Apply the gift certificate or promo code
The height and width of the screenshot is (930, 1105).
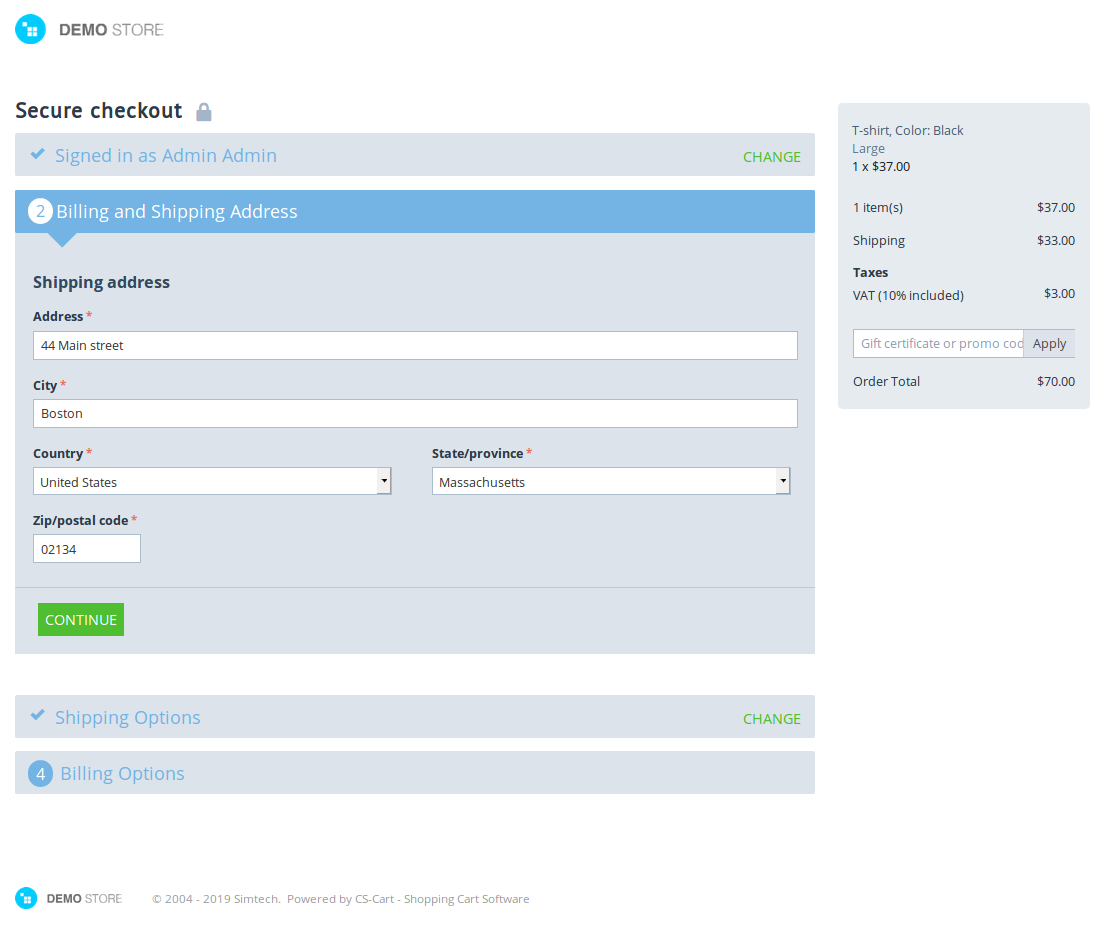coord(1049,343)
